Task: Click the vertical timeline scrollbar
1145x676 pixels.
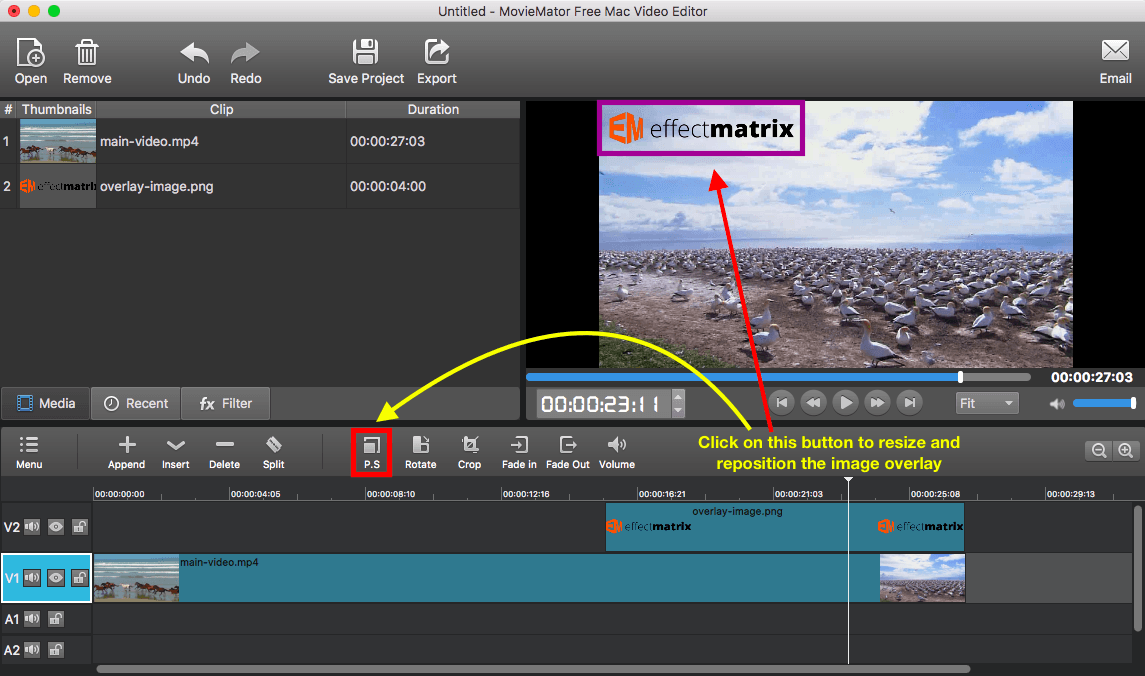Action: 1138,568
